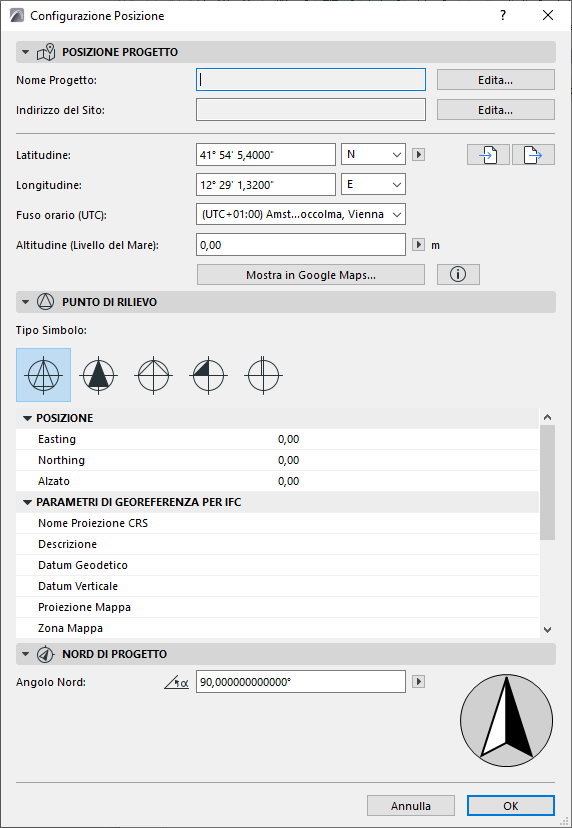This screenshot has width=572, height=828.
Task: Select the Alzato row
Action: pos(277,481)
